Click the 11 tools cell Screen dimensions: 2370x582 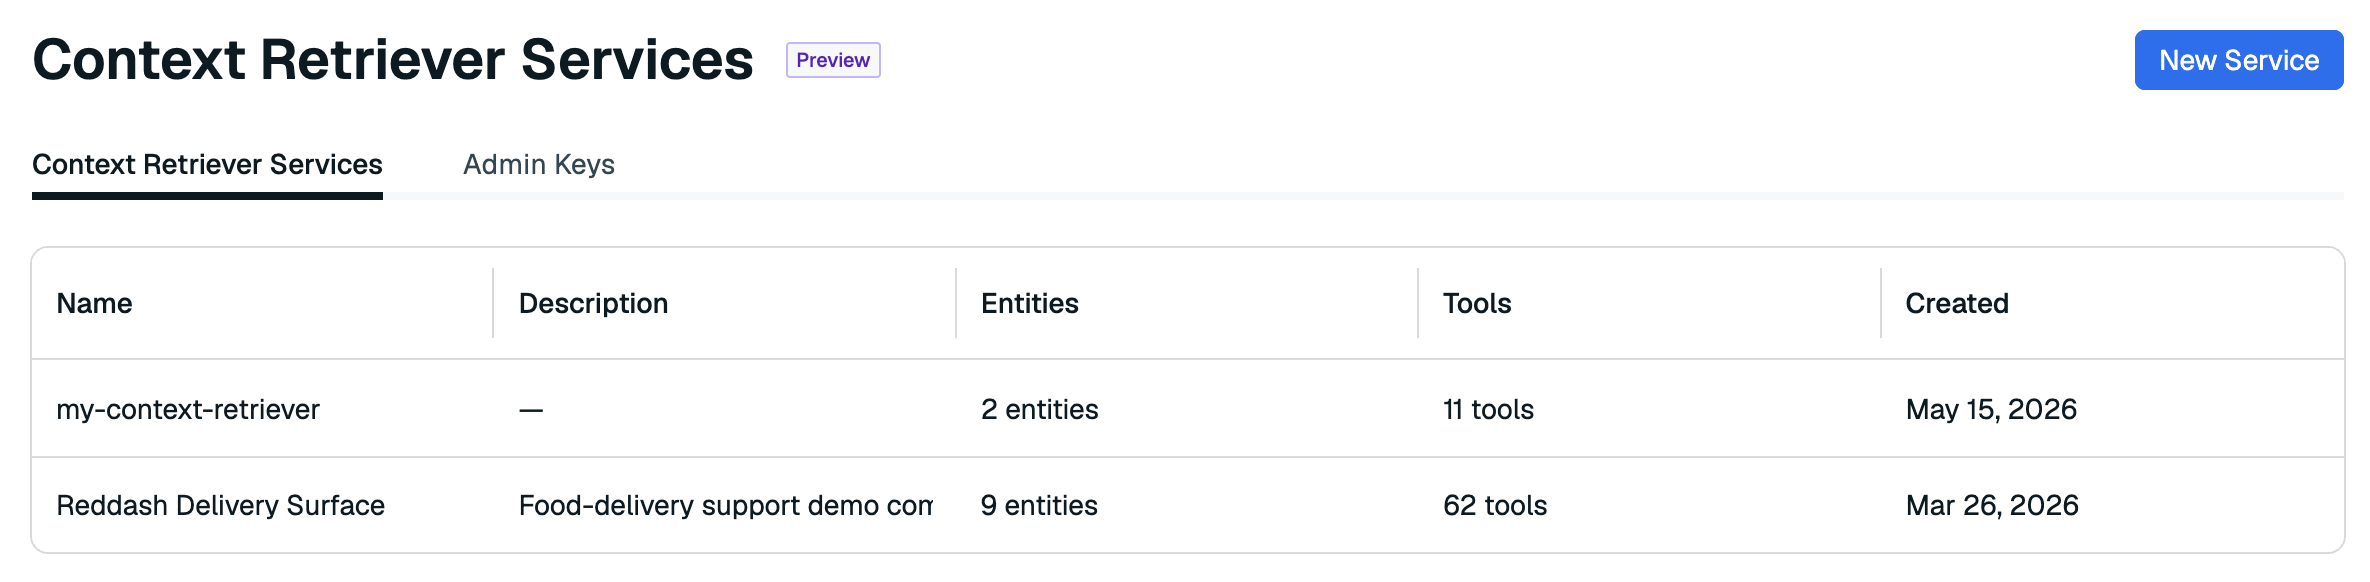tap(1488, 409)
